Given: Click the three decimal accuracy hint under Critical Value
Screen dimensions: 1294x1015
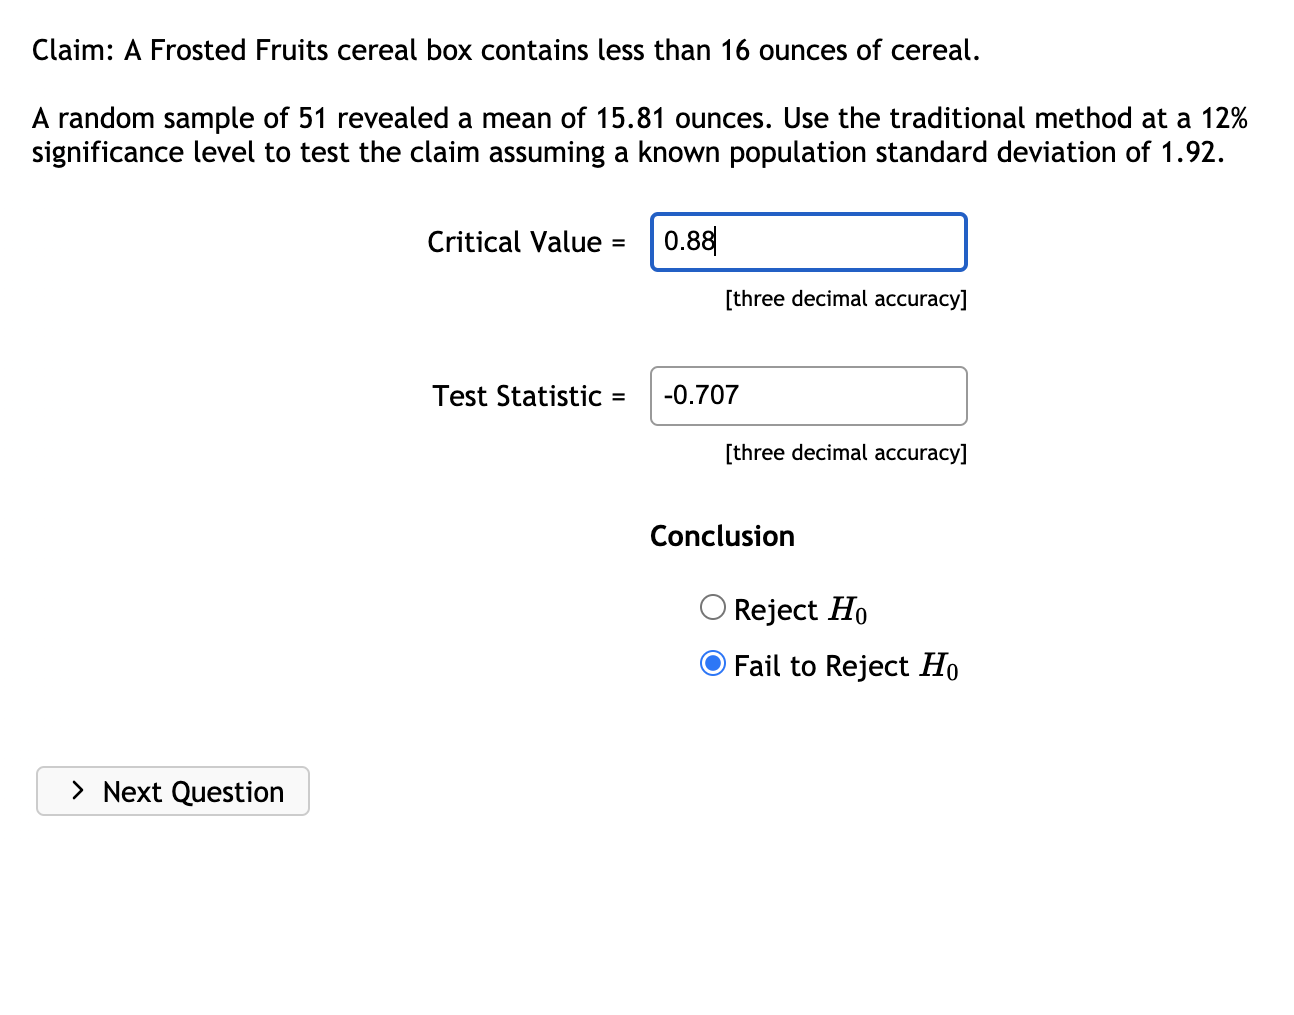Looking at the screenshot, I should (x=845, y=298).
